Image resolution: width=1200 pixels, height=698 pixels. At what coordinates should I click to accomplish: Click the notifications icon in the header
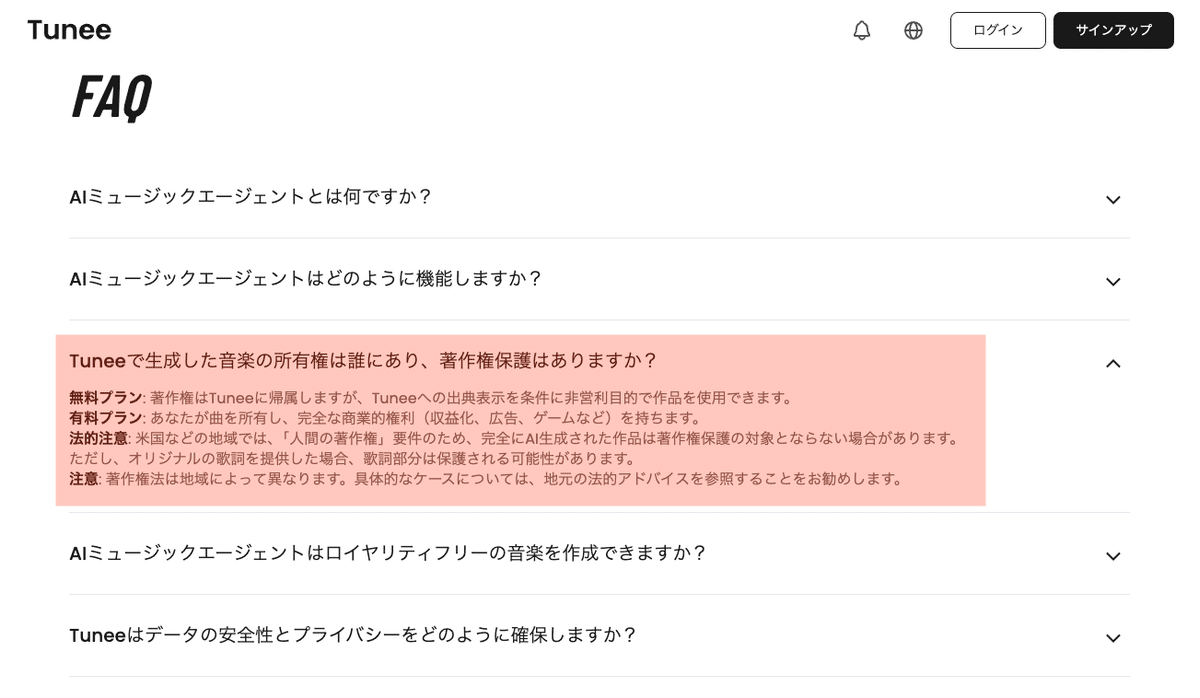(x=860, y=30)
